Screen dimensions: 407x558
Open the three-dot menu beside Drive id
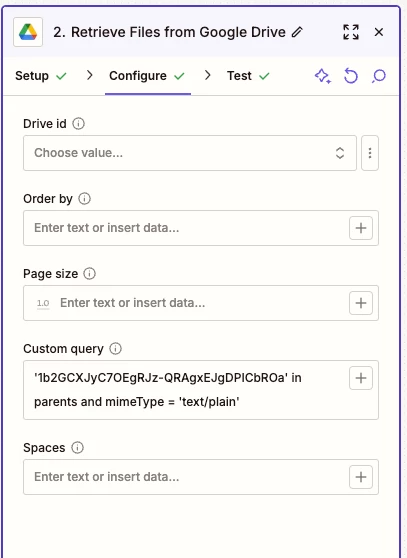pos(370,153)
